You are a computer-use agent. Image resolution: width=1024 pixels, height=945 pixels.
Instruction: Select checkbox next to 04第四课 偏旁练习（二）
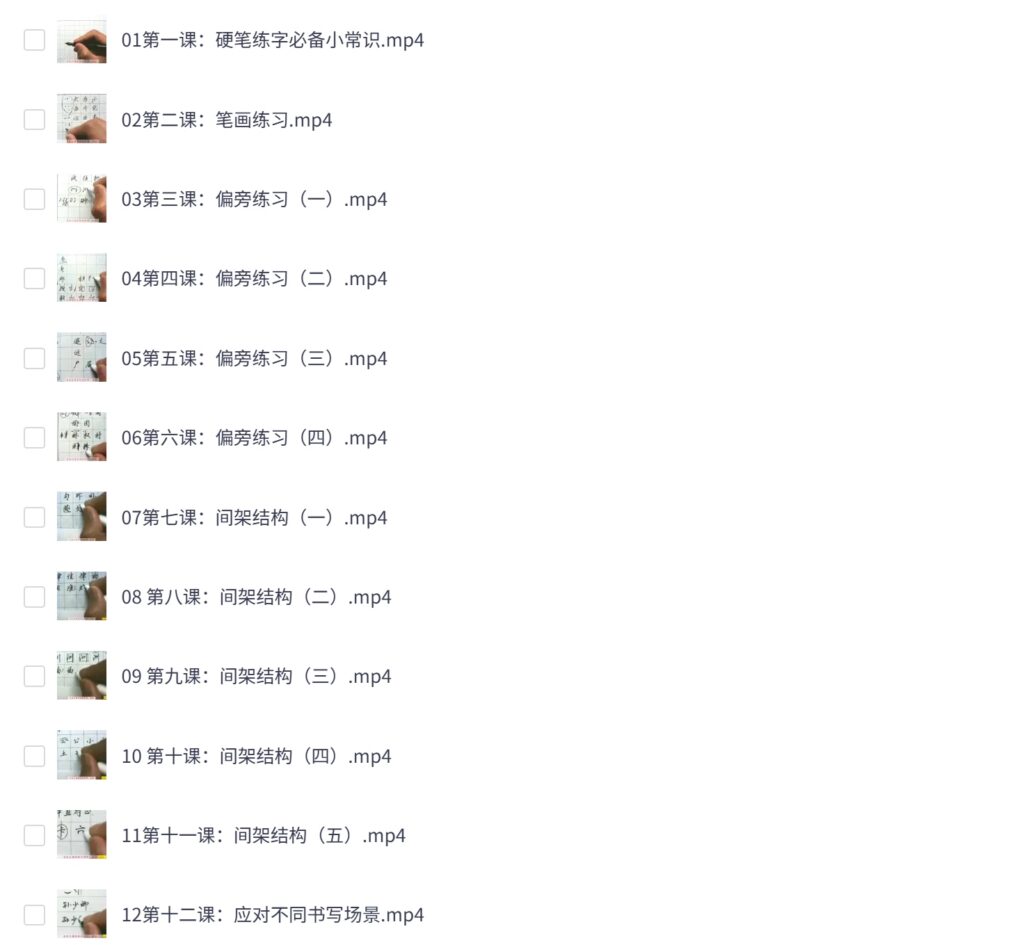35,279
